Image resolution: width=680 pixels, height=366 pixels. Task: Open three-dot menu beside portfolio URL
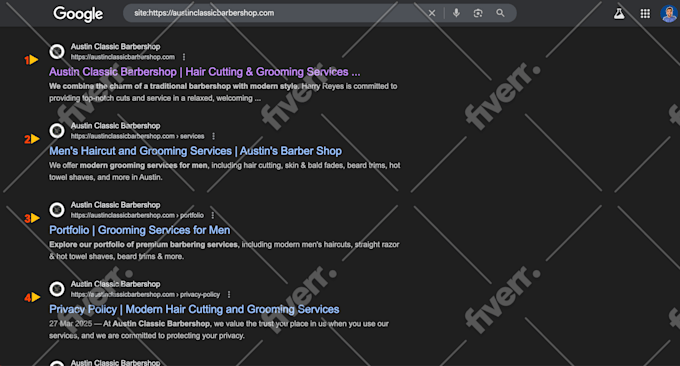coord(212,216)
